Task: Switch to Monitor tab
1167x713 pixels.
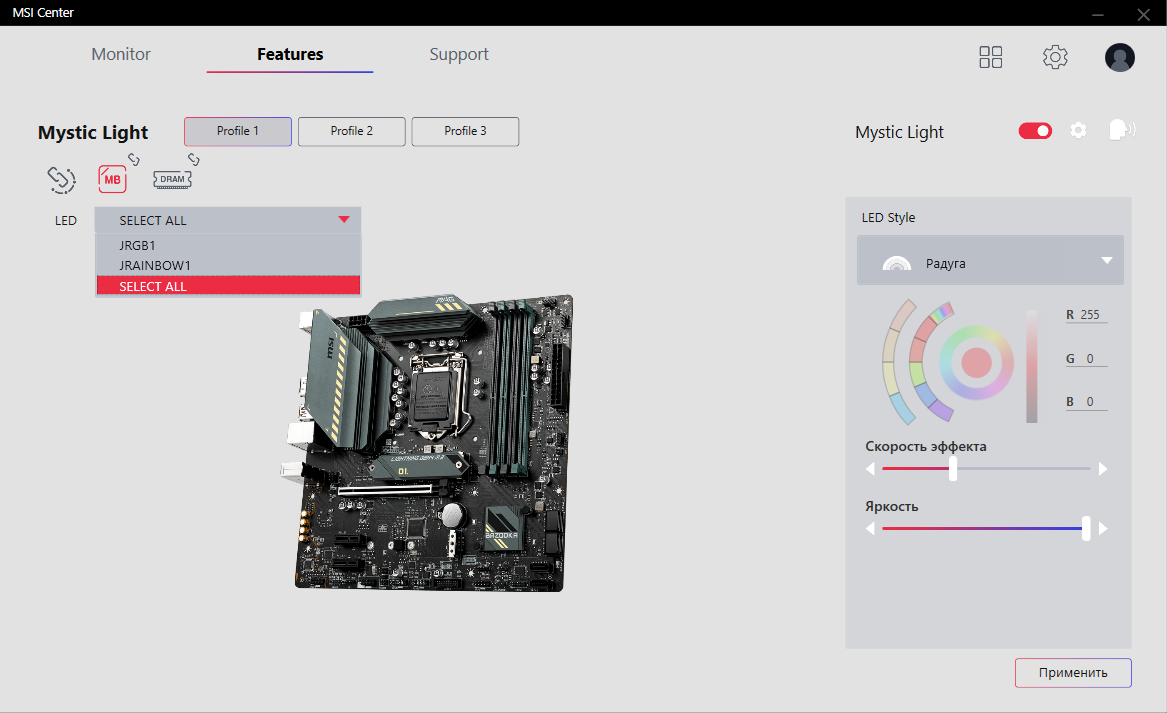Action: (121, 54)
